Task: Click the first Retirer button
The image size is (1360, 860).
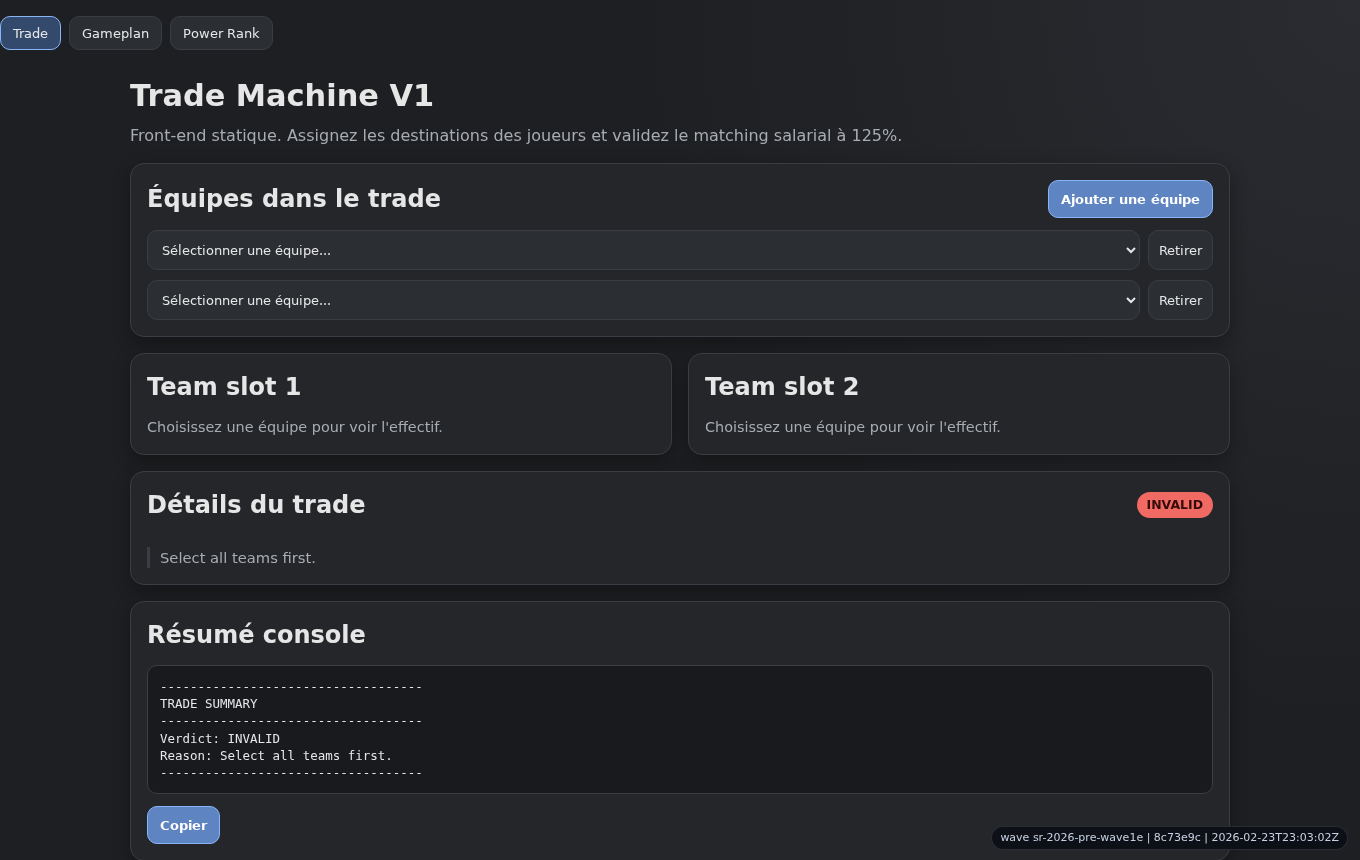Action: pyautogui.click(x=1180, y=250)
